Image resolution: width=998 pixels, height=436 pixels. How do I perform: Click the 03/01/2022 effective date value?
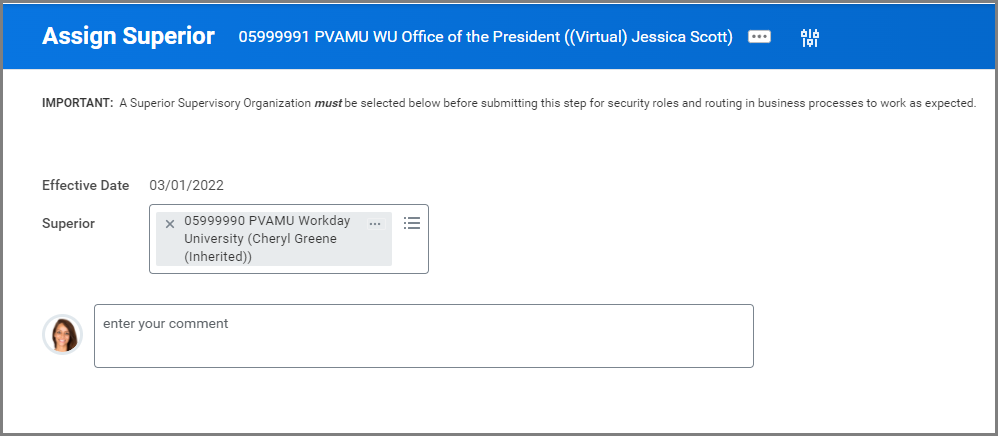[x=186, y=185]
